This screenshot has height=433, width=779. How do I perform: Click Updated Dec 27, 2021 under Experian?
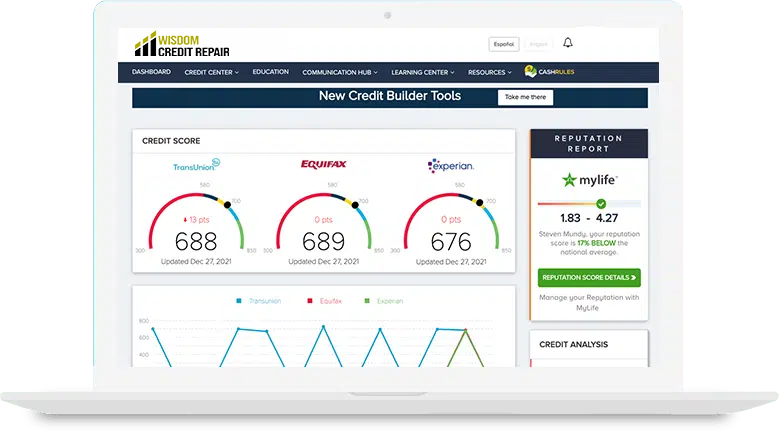coord(451,262)
